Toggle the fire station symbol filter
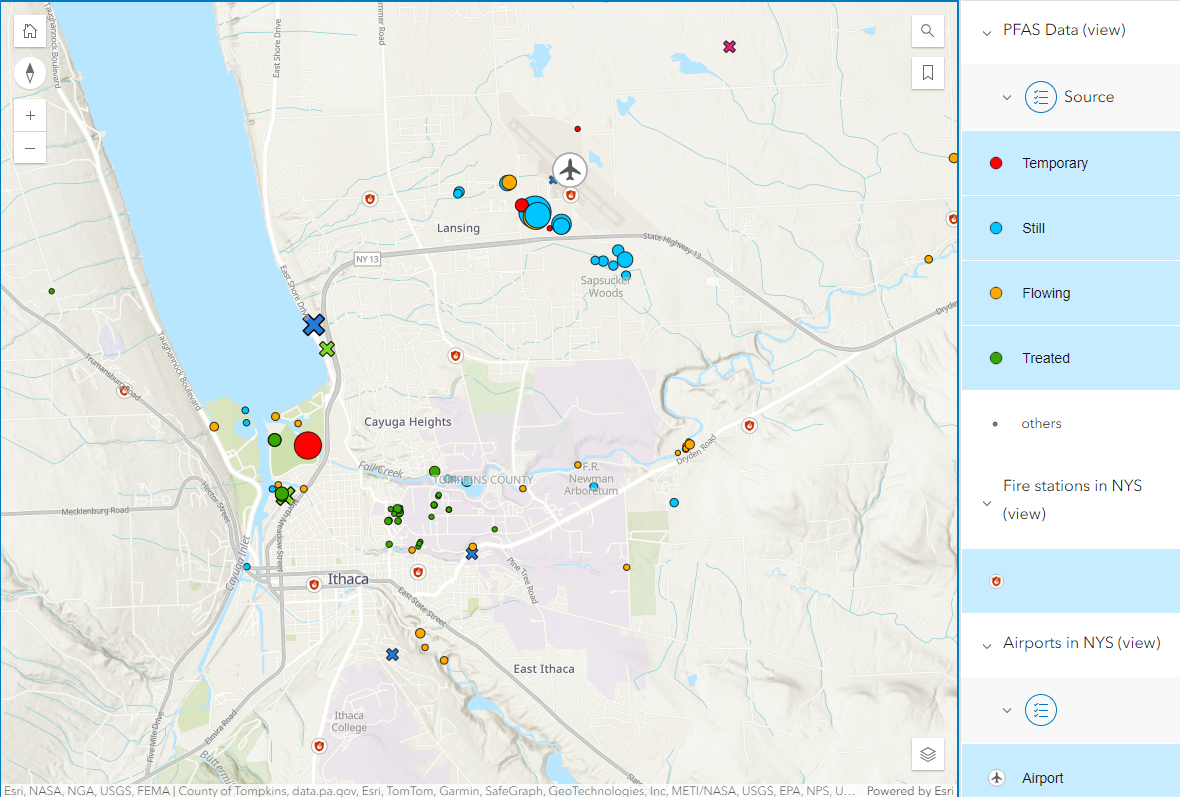1180x797 pixels. [x=996, y=580]
